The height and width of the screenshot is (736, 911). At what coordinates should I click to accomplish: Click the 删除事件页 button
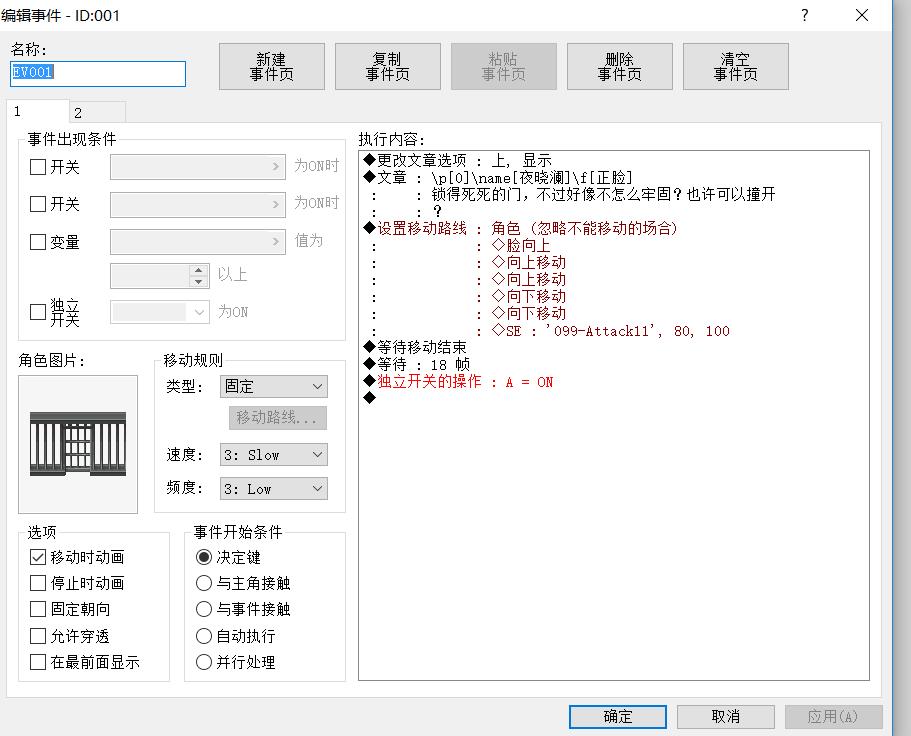(x=619, y=67)
